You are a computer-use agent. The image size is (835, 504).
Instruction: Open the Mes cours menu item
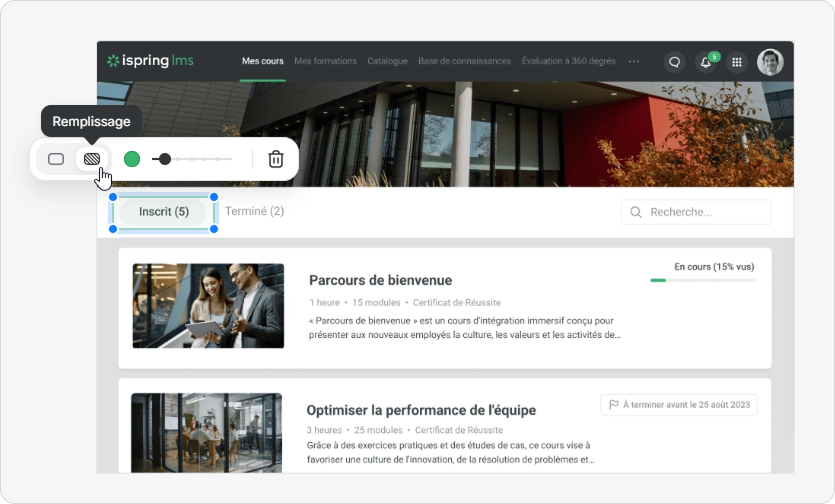pyautogui.click(x=263, y=62)
